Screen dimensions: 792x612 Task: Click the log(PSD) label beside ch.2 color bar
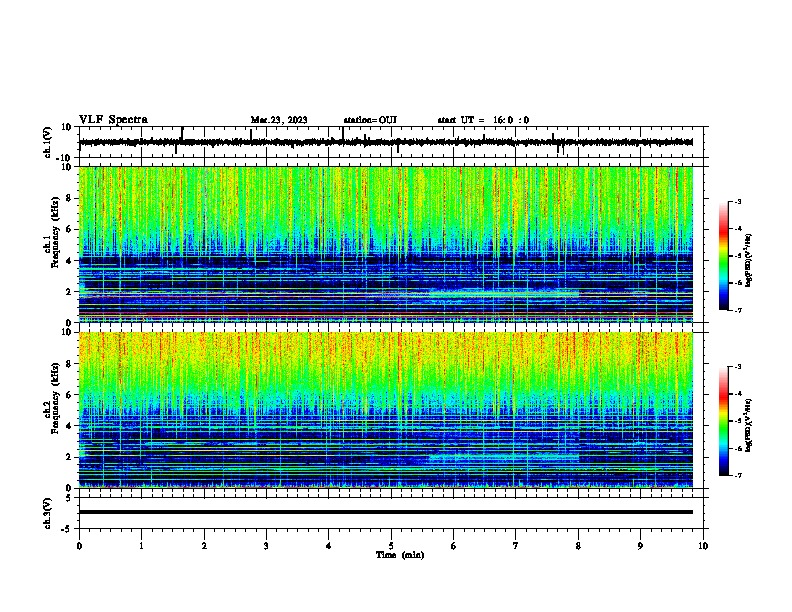[749, 425]
